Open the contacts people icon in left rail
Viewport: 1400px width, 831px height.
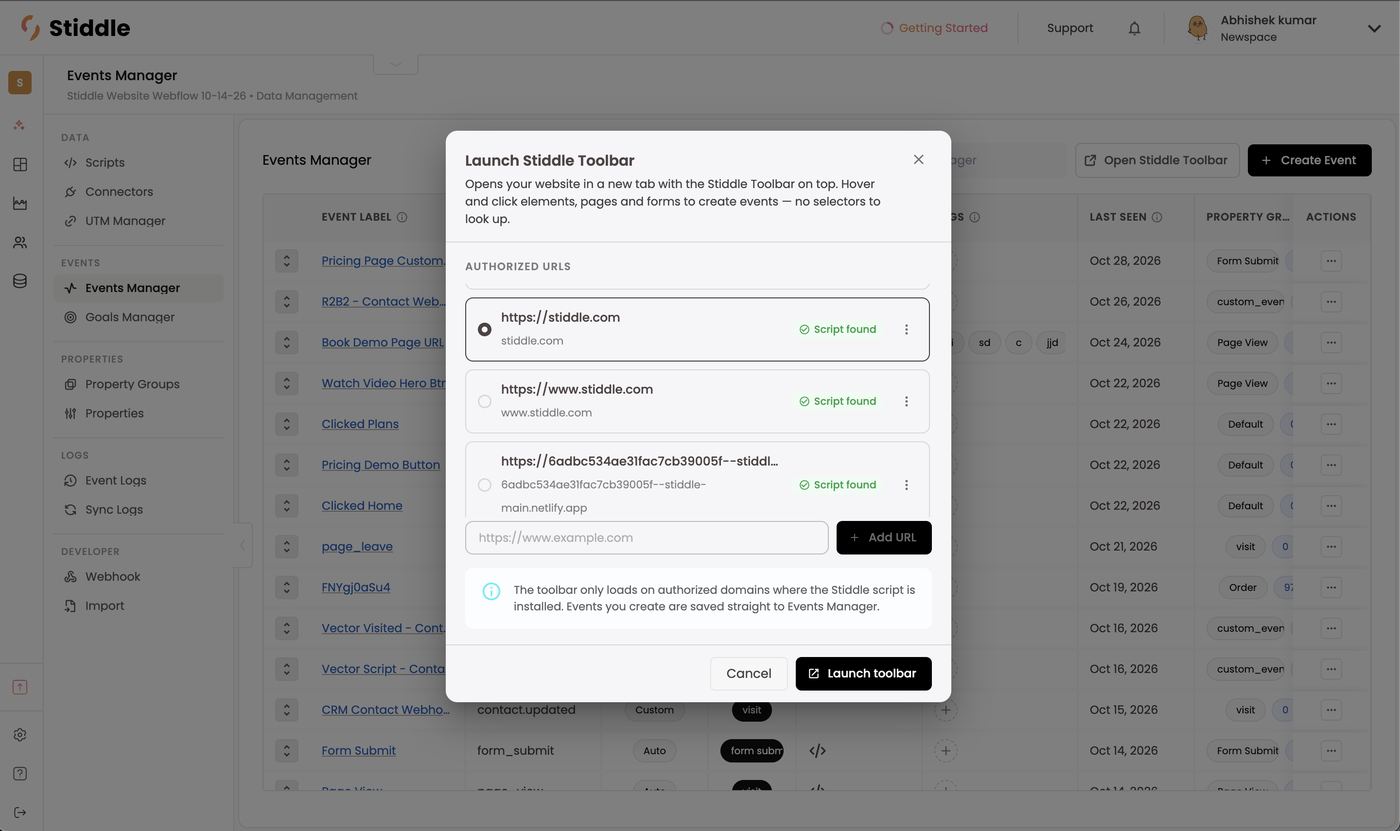tap(20, 243)
